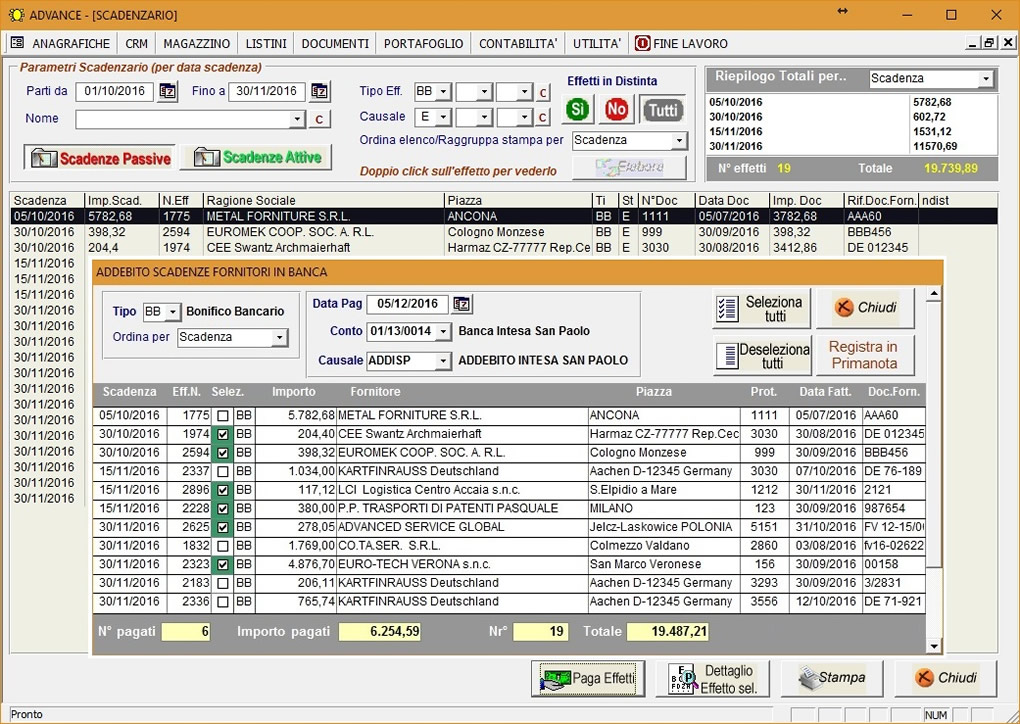The height and width of the screenshot is (724, 1020).
Task: Click the Scadenze Attive button
Action: 256,157
